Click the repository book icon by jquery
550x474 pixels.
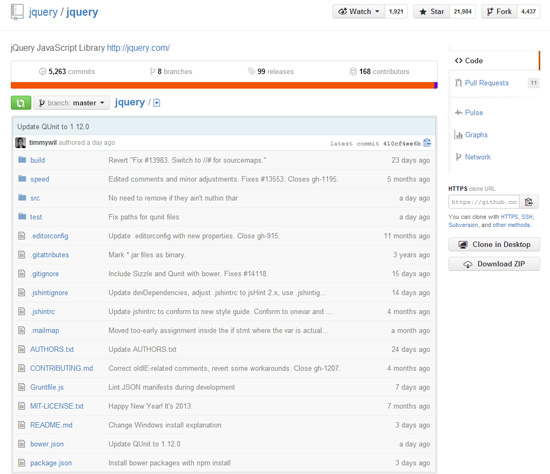[17, 12]
